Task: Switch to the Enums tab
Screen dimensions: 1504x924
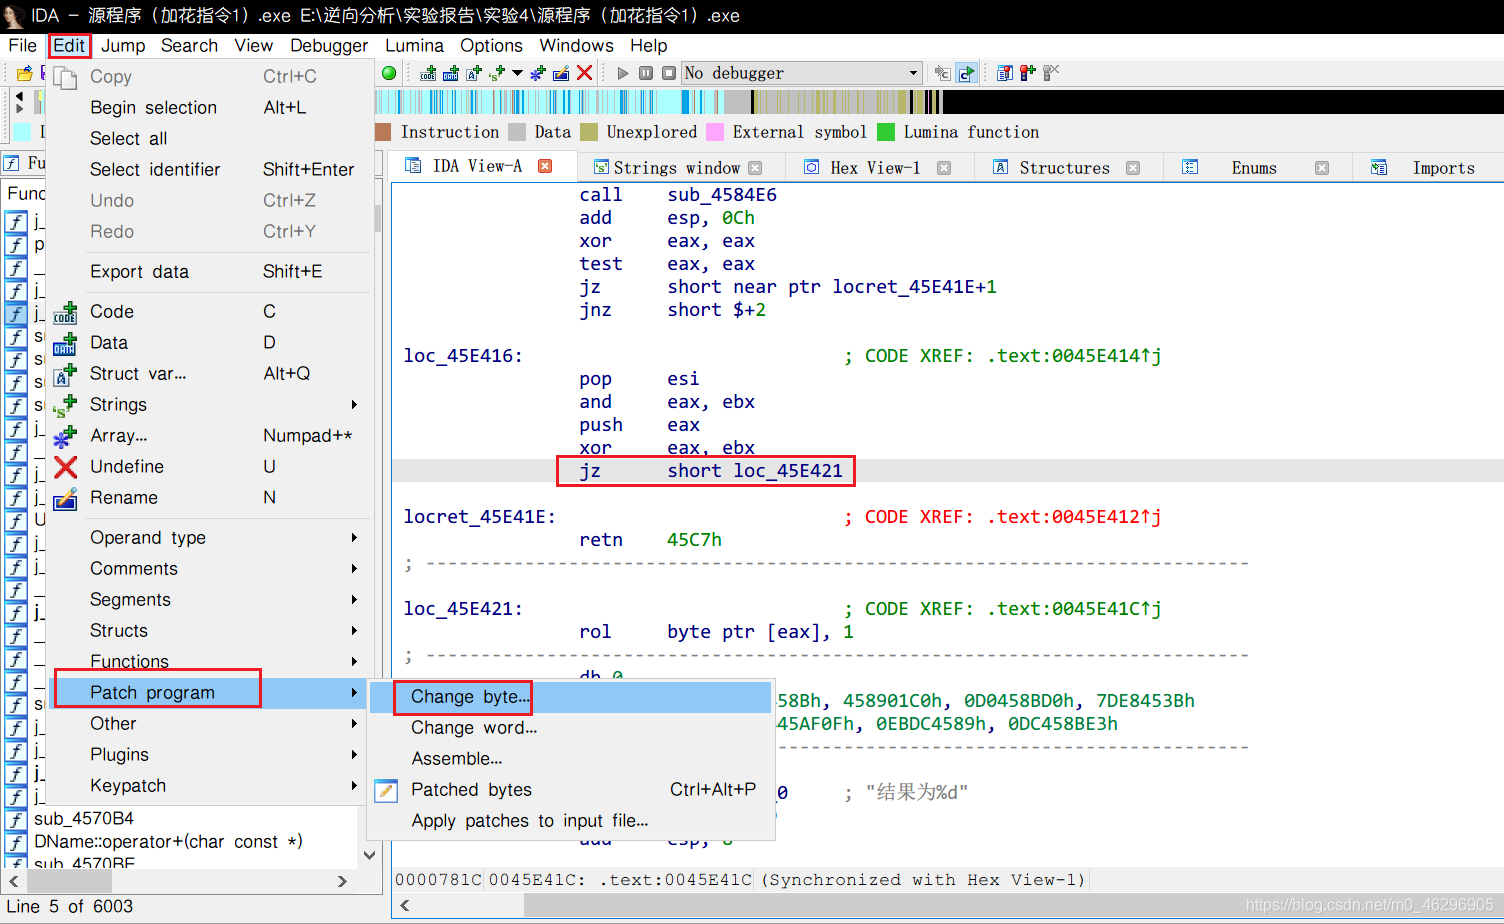Action: (x=1254, y=168)
